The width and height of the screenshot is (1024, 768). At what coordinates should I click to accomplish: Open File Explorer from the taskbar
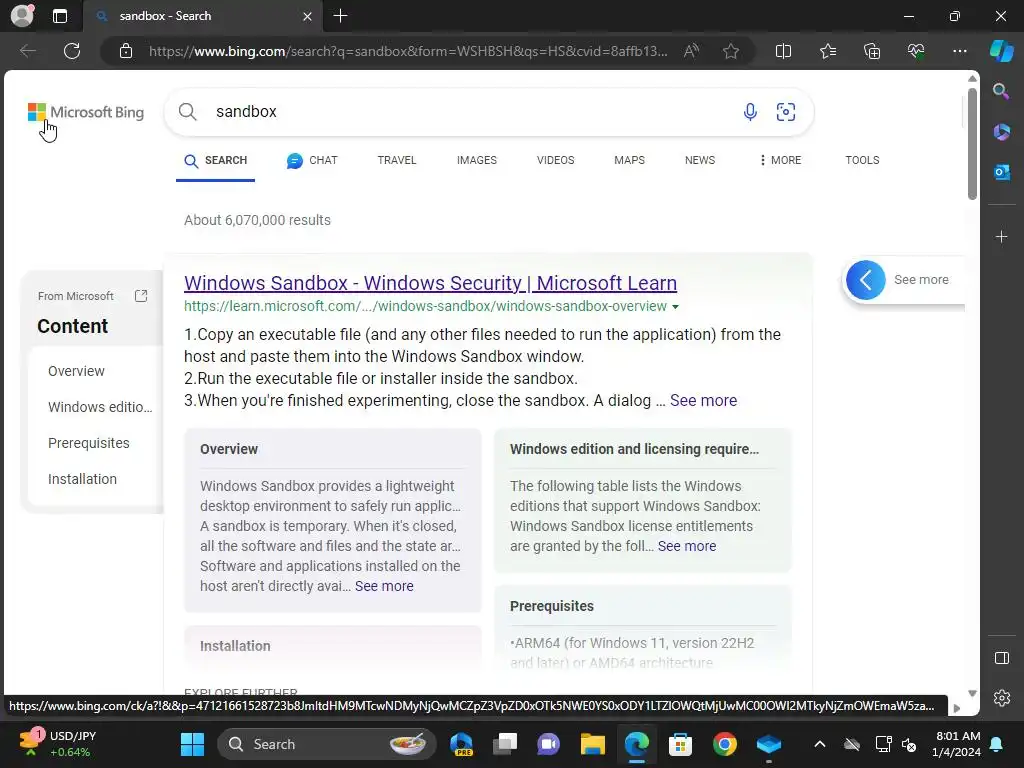coord(592,744)
